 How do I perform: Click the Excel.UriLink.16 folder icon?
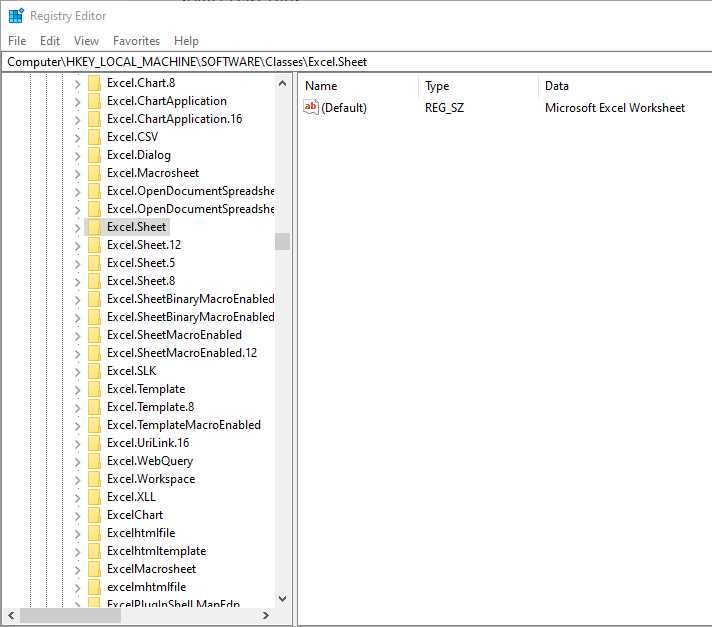coord(94,443)
